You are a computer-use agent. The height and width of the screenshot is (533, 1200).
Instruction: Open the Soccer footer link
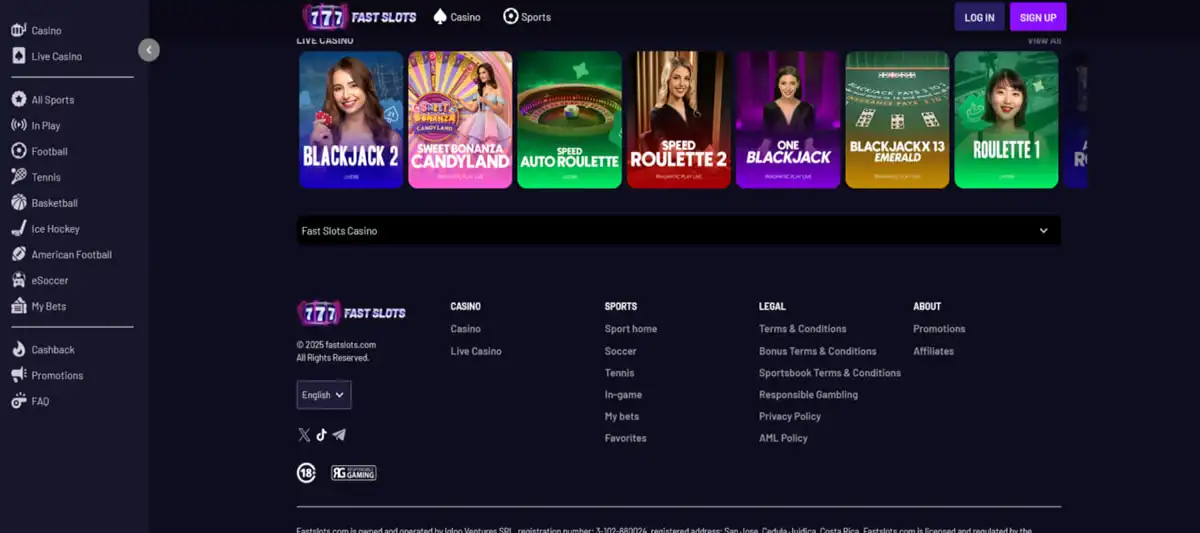620,351
